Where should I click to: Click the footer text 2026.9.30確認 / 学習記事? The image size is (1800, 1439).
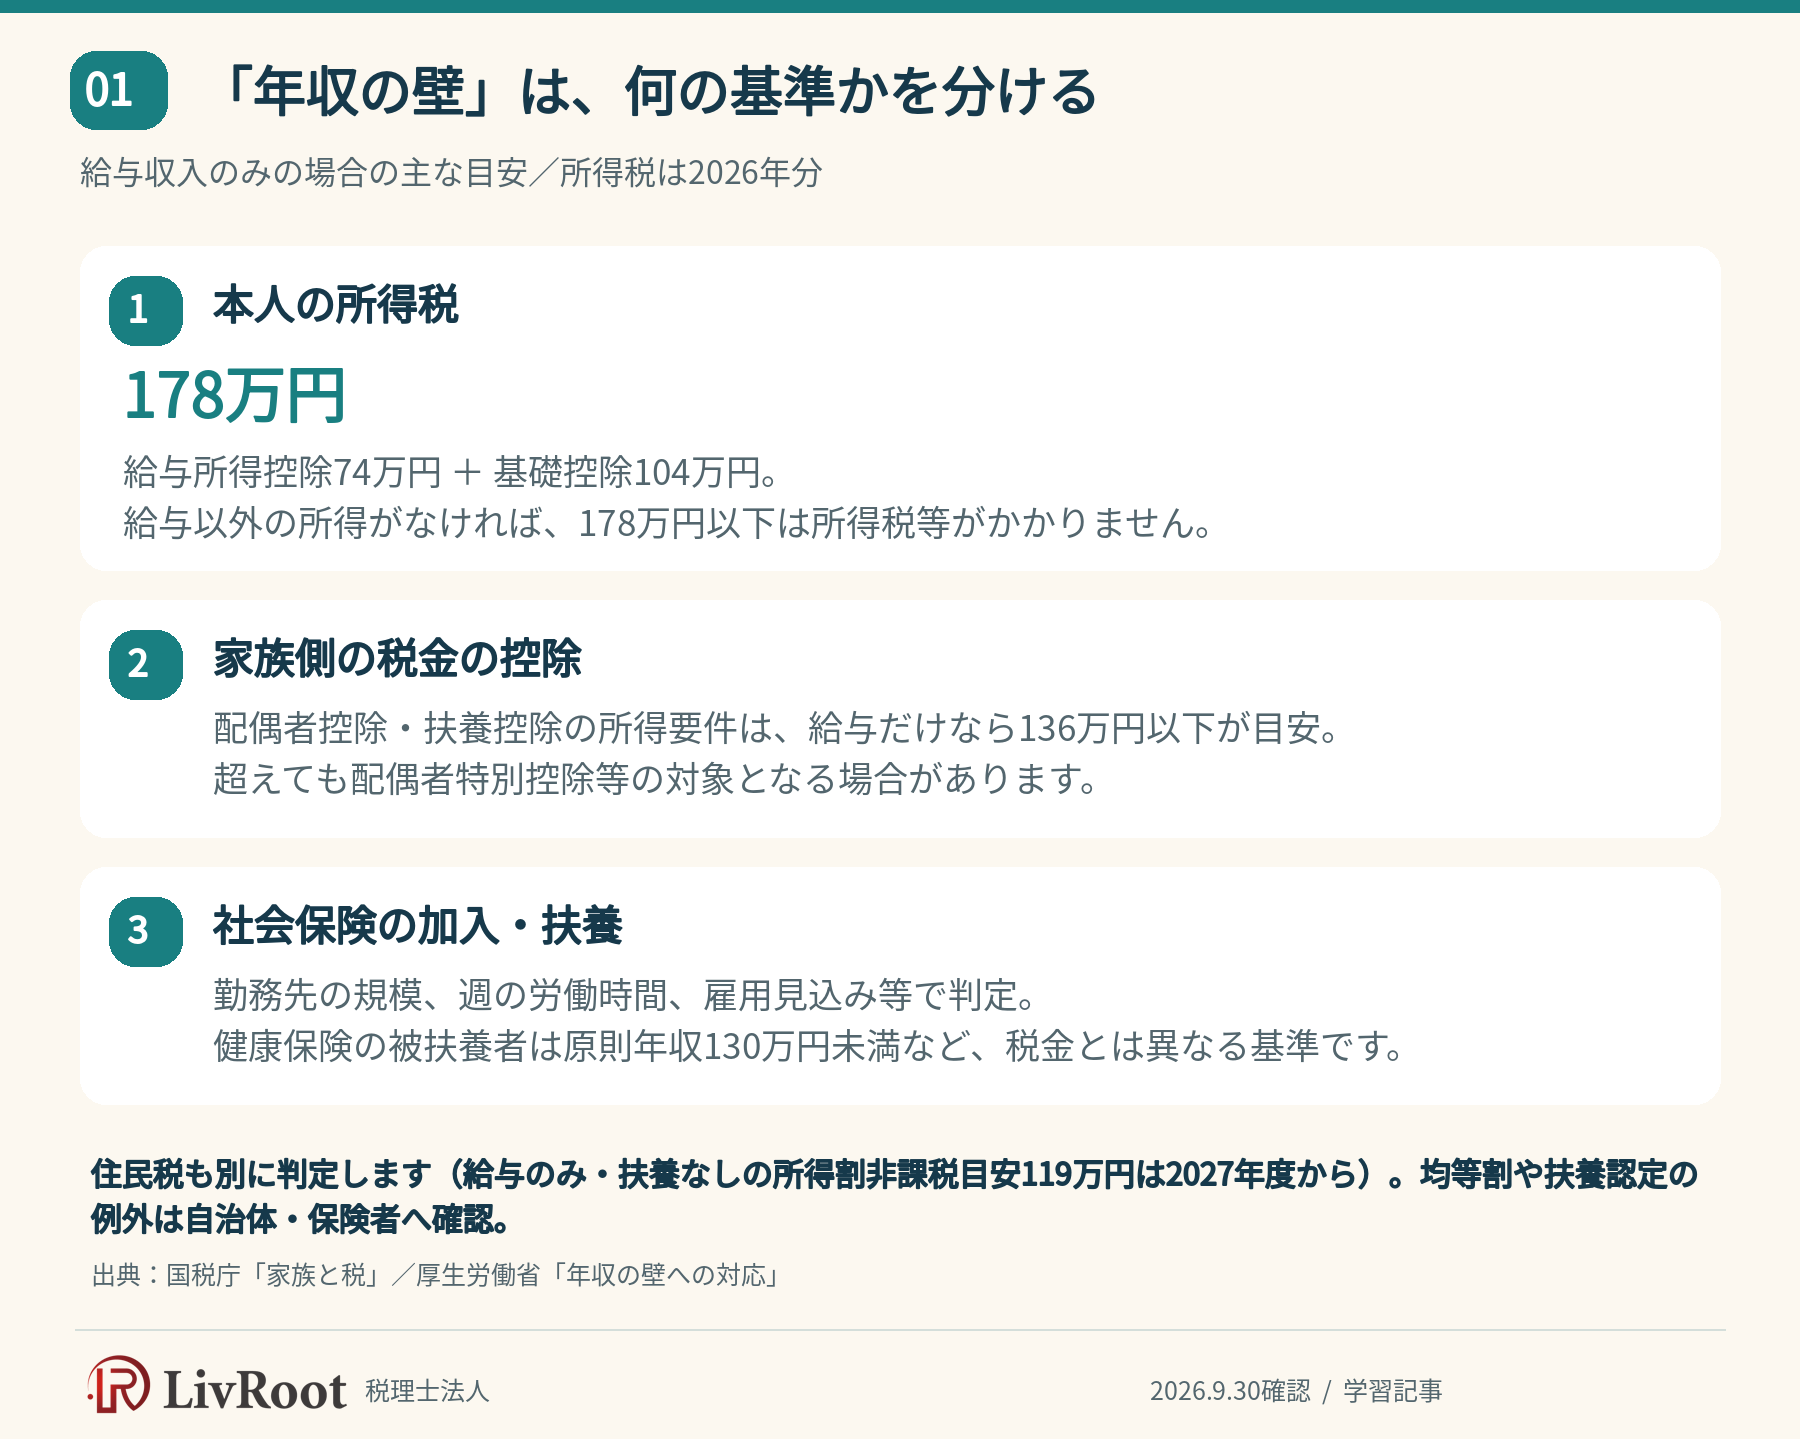point(1296,1391)
